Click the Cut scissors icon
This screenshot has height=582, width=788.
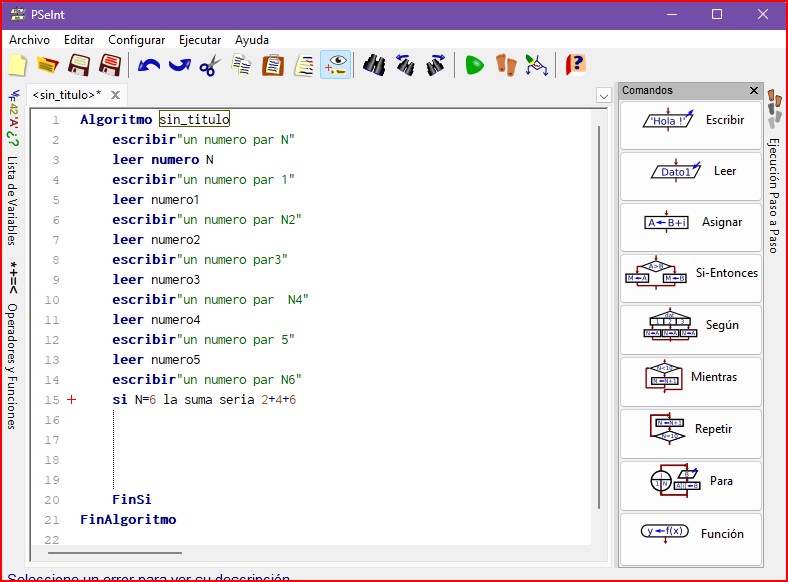[x=209, y=65]
